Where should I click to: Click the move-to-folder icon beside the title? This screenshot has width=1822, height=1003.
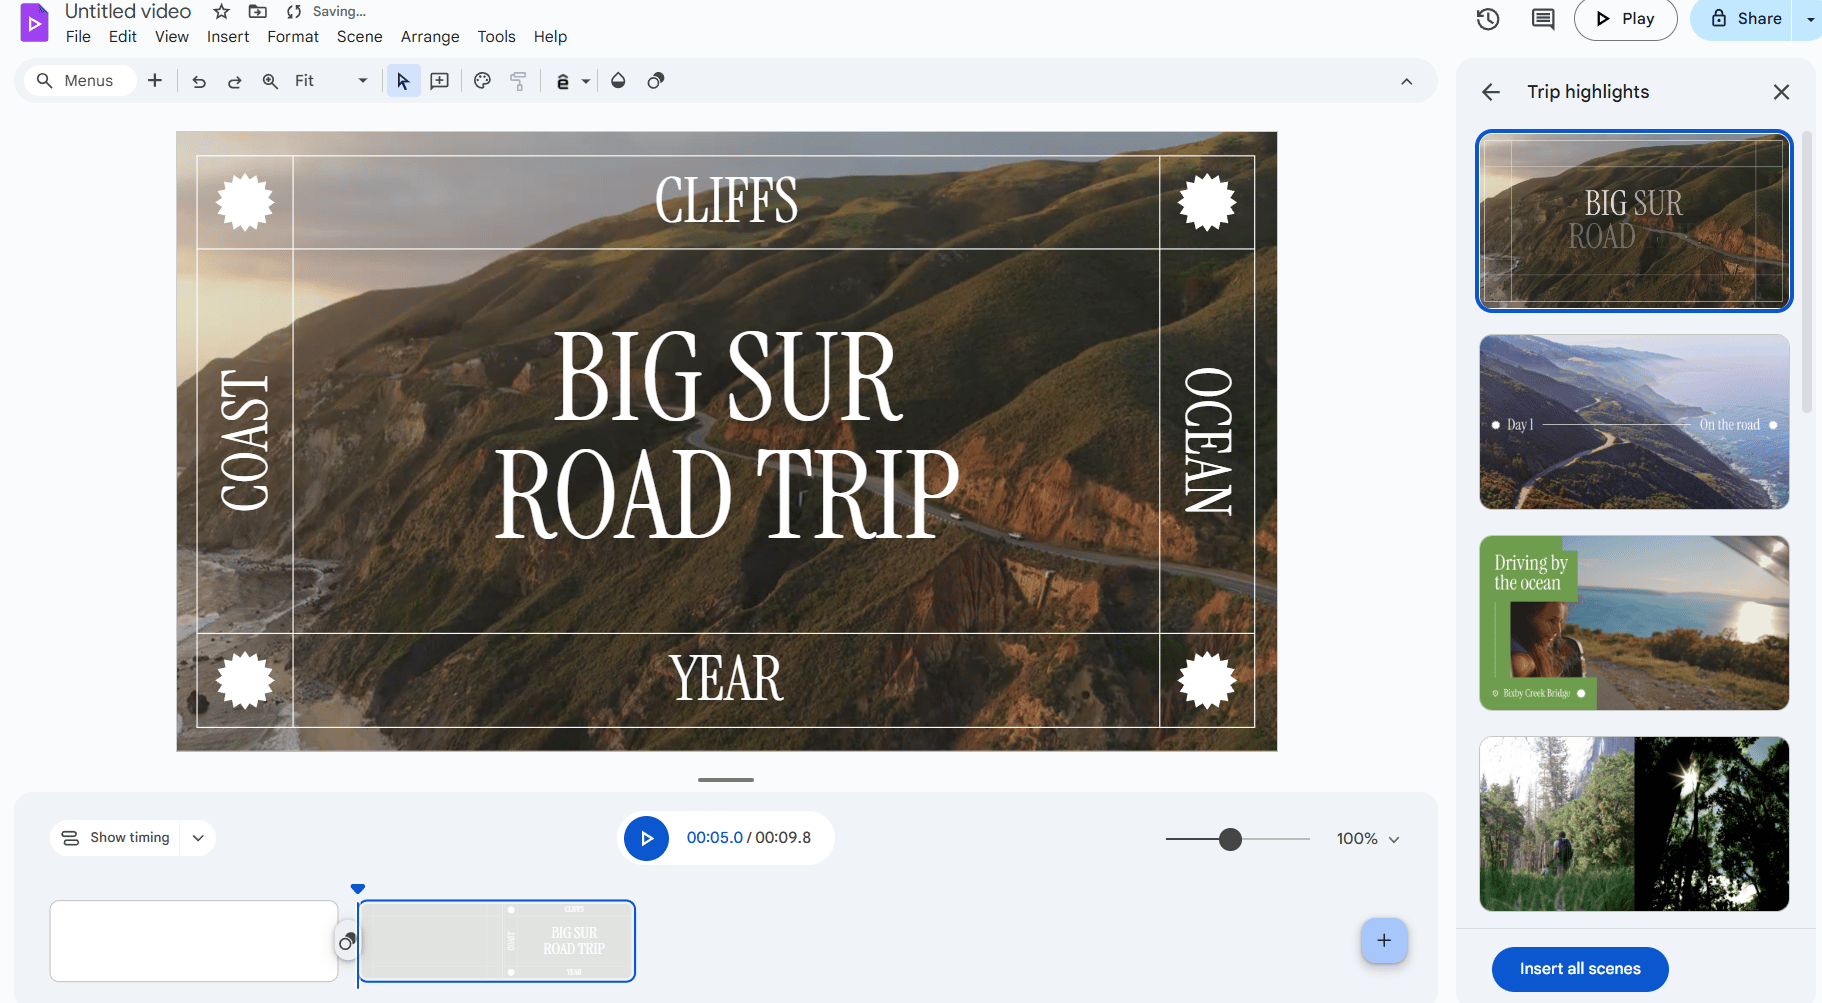coord(258,12)
